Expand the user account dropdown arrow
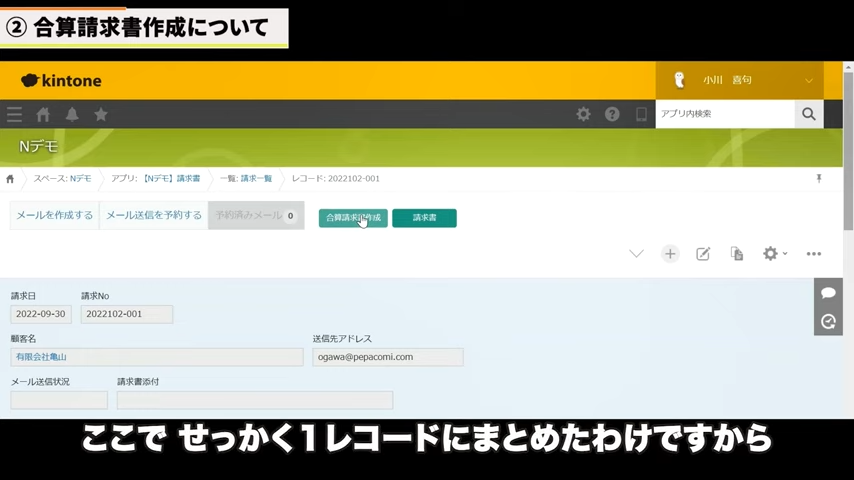The image size is (854, 480). pyautogui.click(x=809, y=81)
